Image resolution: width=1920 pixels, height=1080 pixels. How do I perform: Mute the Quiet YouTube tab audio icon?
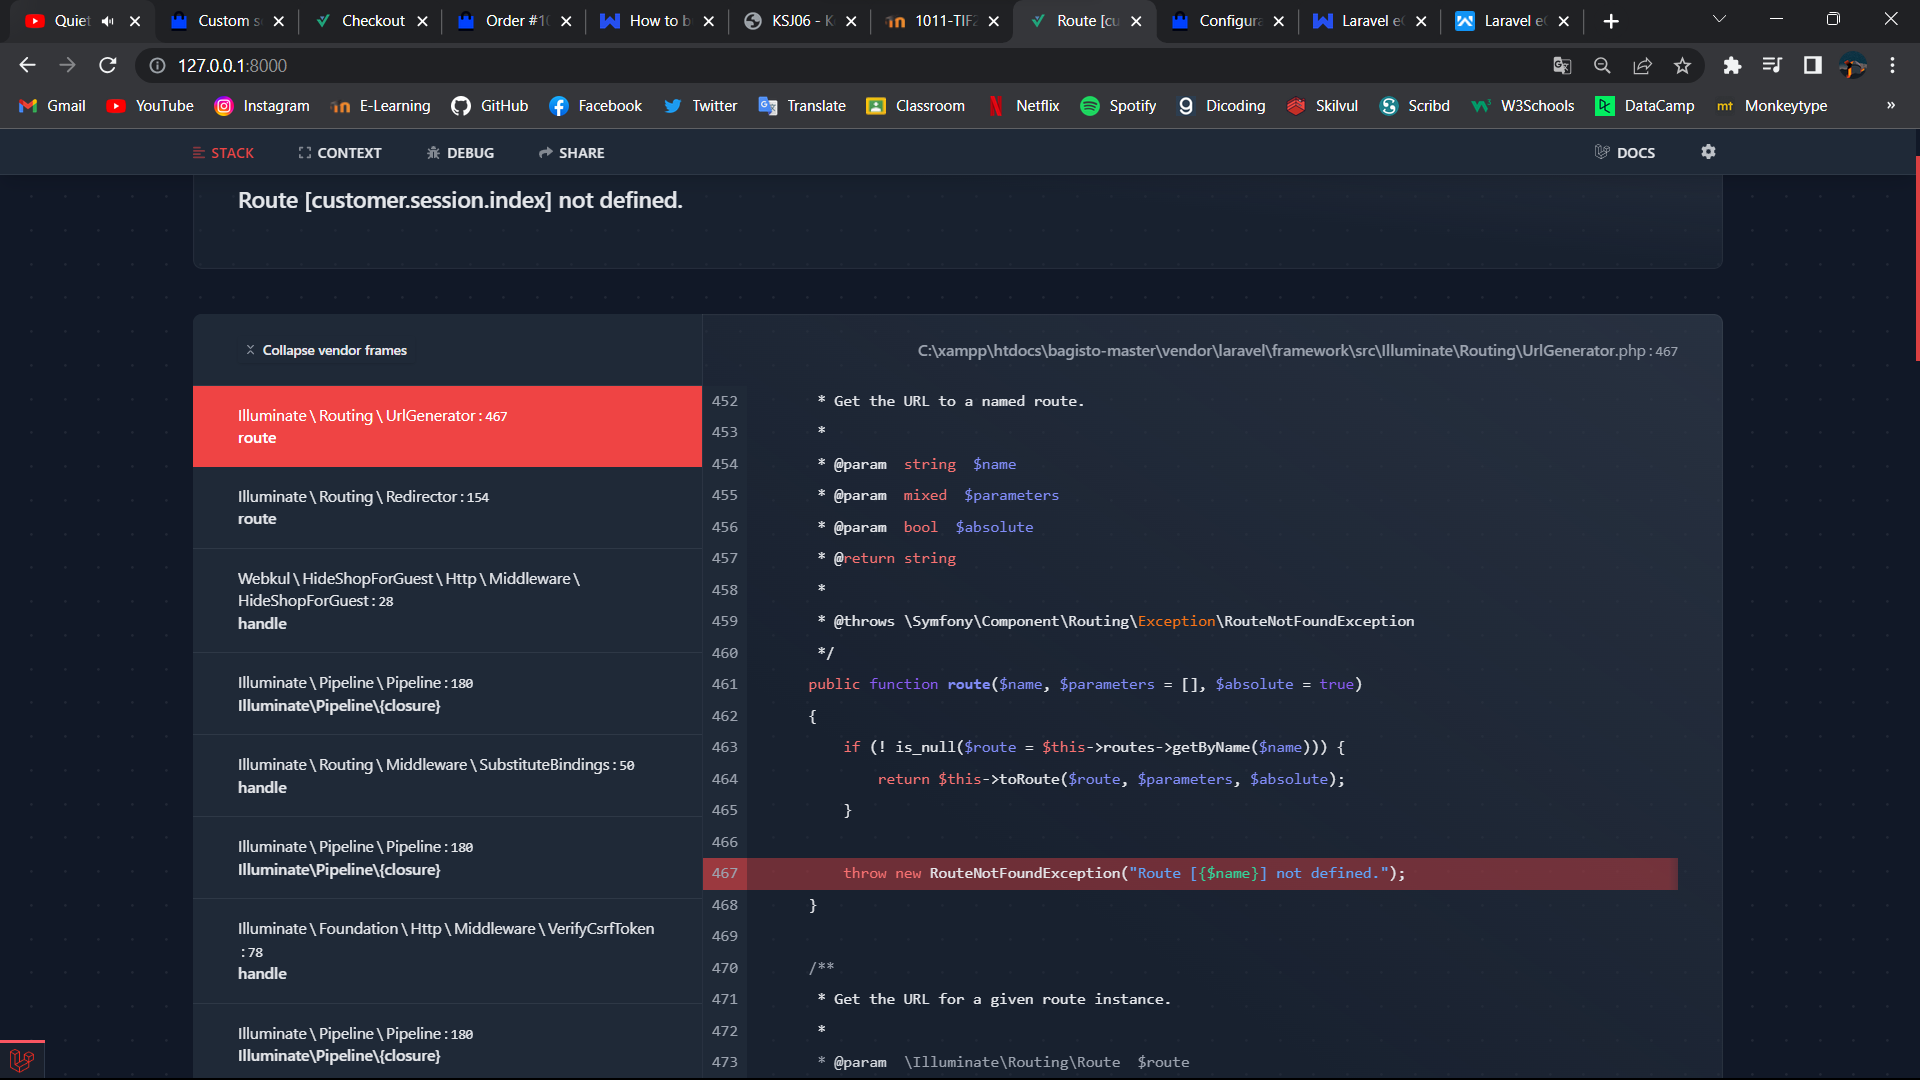pyautogui.click(x=108, y=21)
